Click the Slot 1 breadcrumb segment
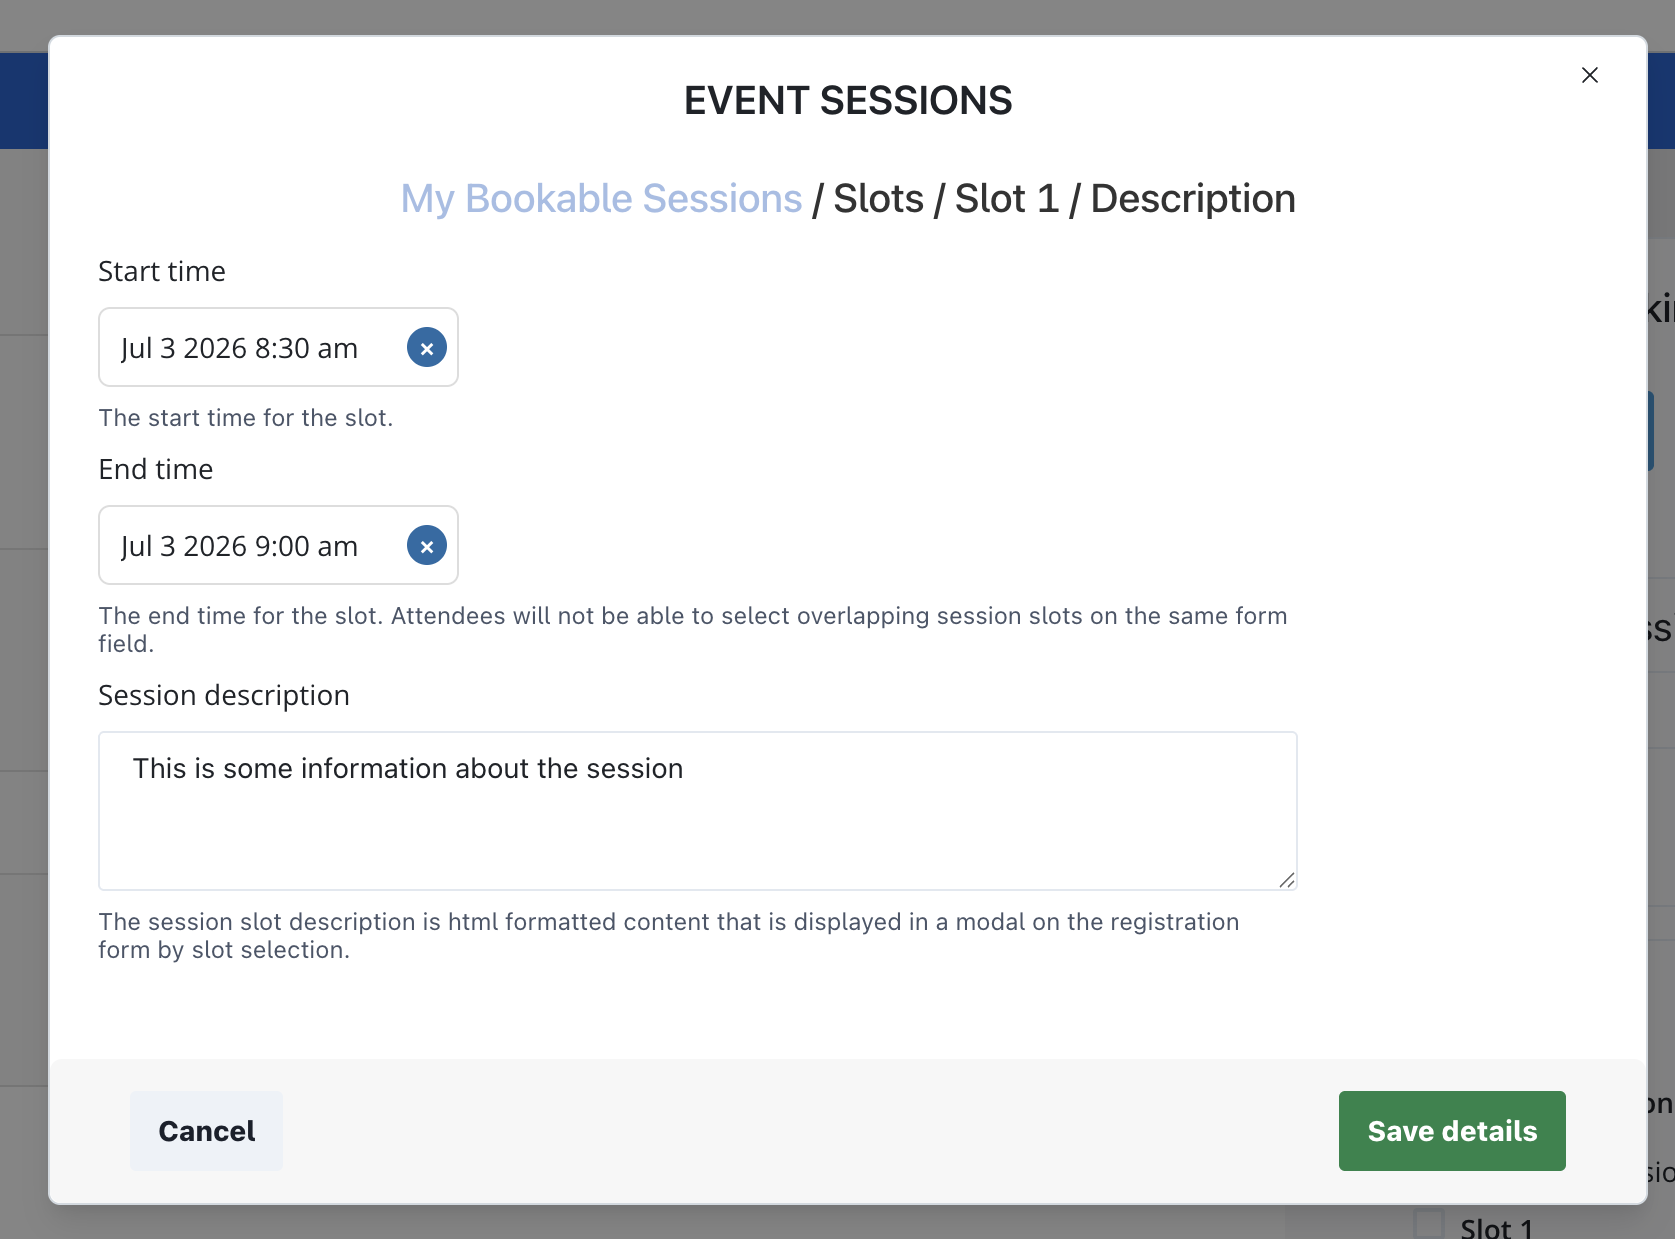 click(x=1006, y=199)
